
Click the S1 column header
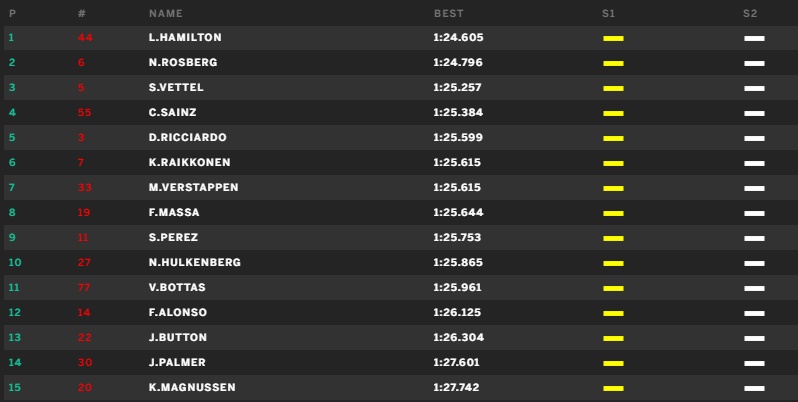(x=608, y=14)
